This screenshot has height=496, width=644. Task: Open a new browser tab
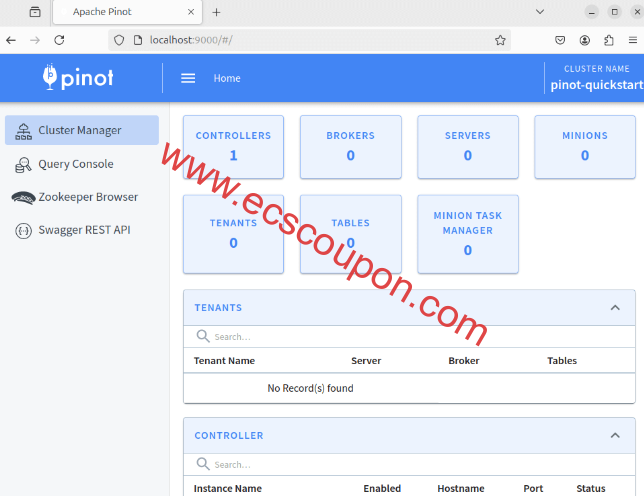[216, 12]
